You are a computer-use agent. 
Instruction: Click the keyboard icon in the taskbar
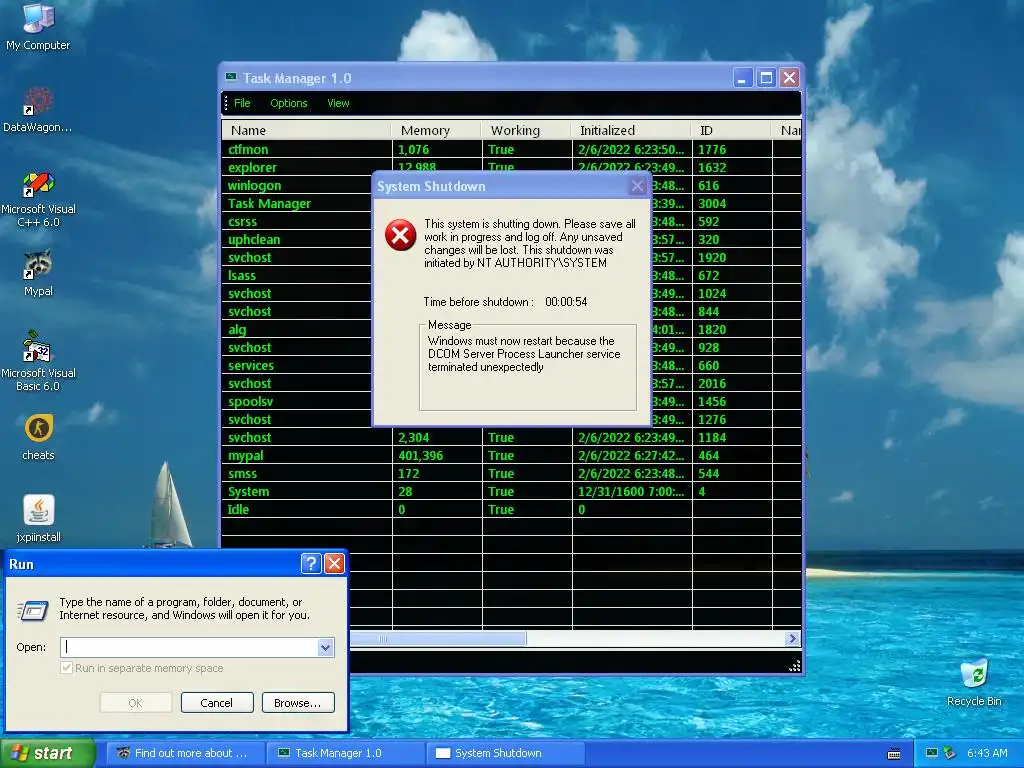point(894,754)
